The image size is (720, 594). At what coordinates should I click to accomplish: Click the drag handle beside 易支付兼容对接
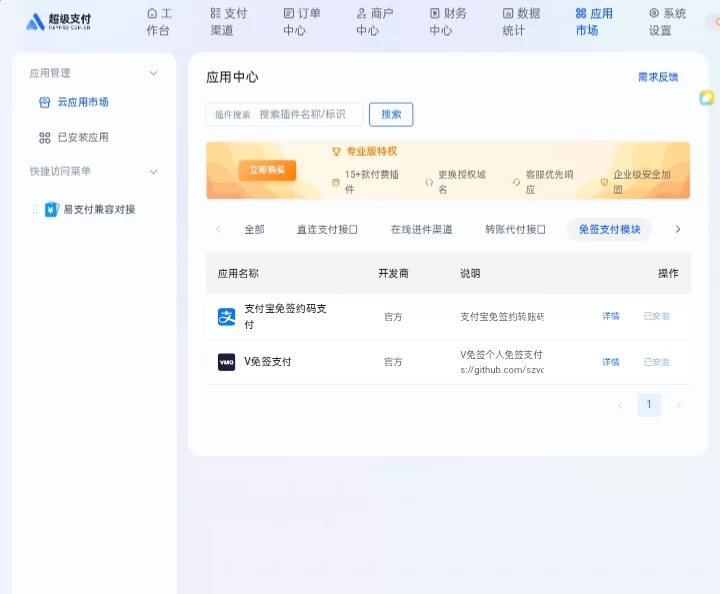pos(35,210)
